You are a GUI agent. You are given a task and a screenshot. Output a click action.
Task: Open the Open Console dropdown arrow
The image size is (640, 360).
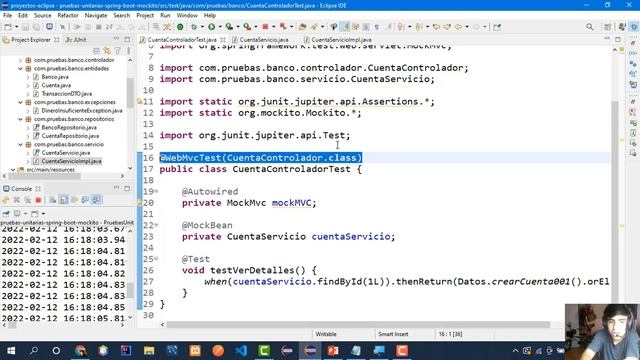(x=43, y=213)
